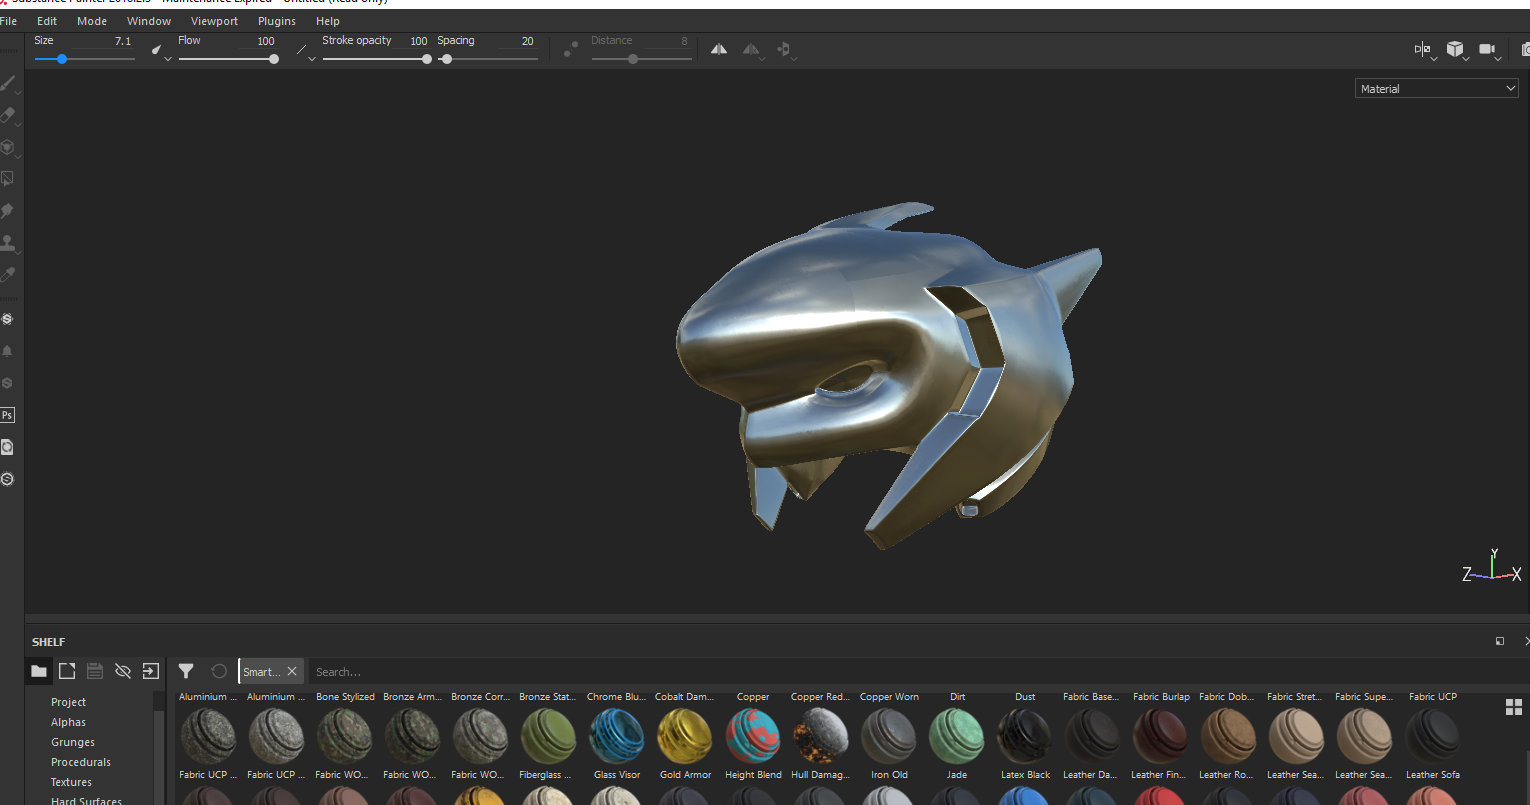Undock the Shelf panel
This screenshot has width=1530, height=805.
tap(1500, 641)
